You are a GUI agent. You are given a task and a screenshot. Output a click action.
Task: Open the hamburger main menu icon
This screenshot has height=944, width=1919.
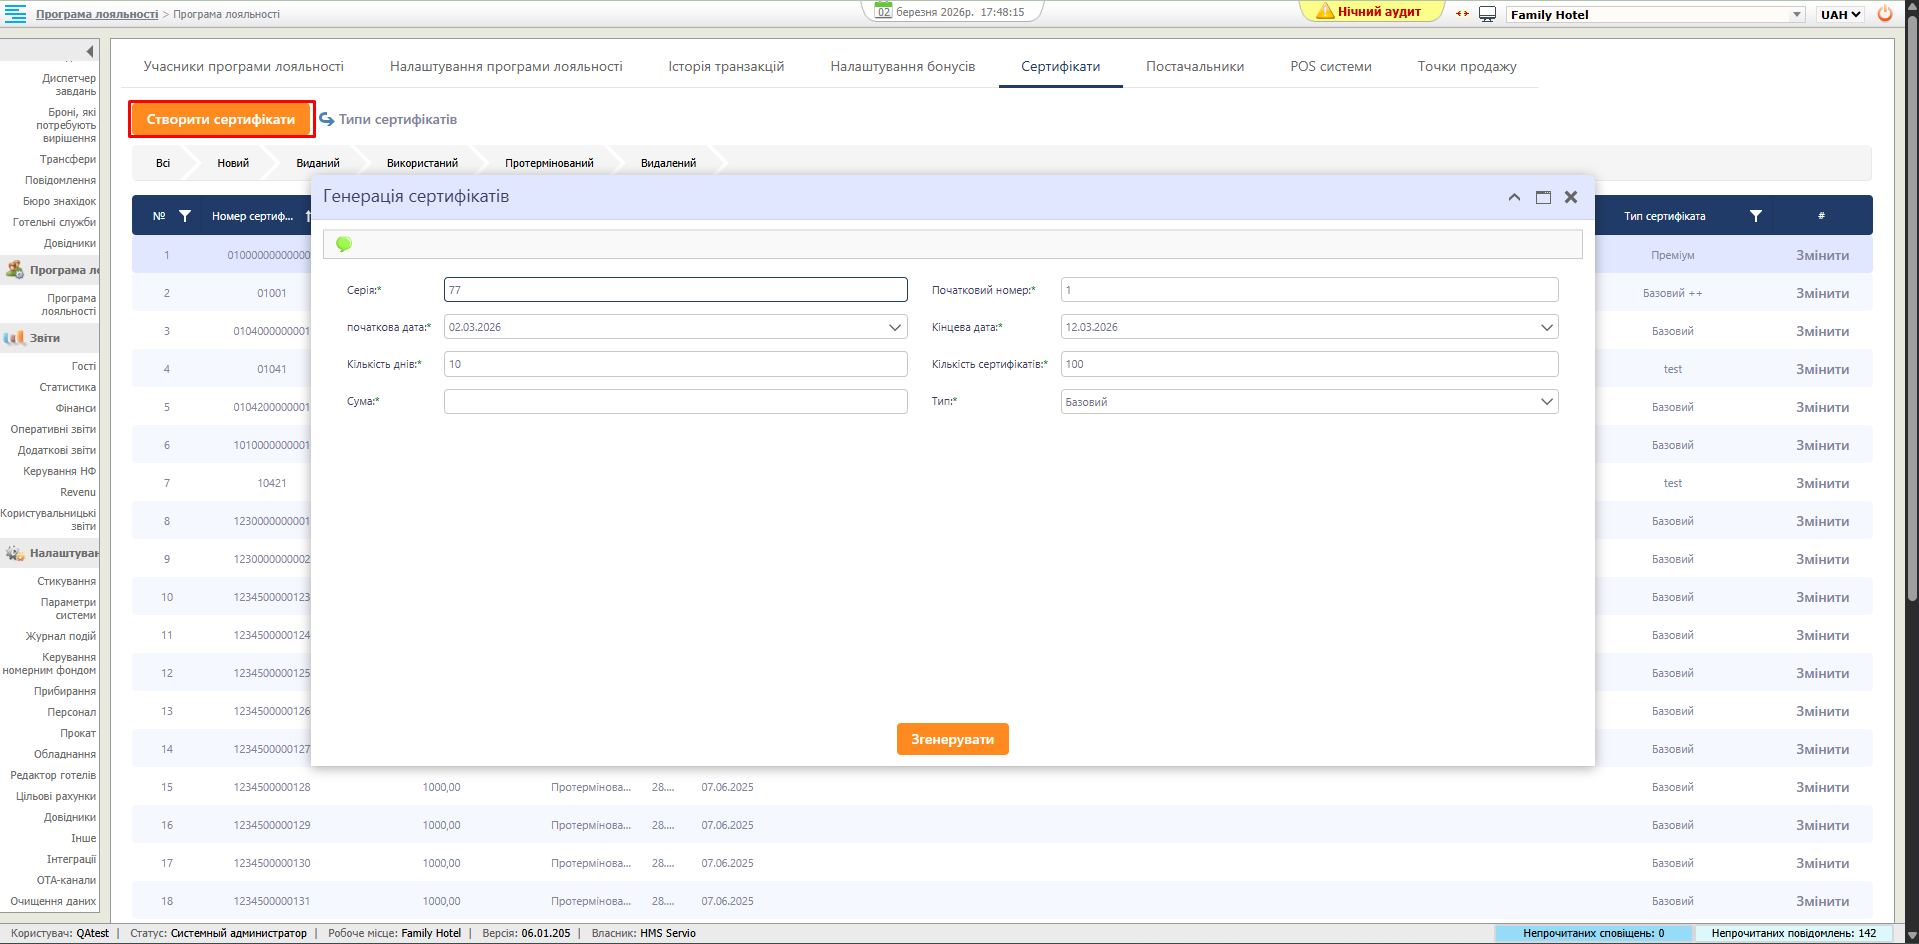coord(16,14)
